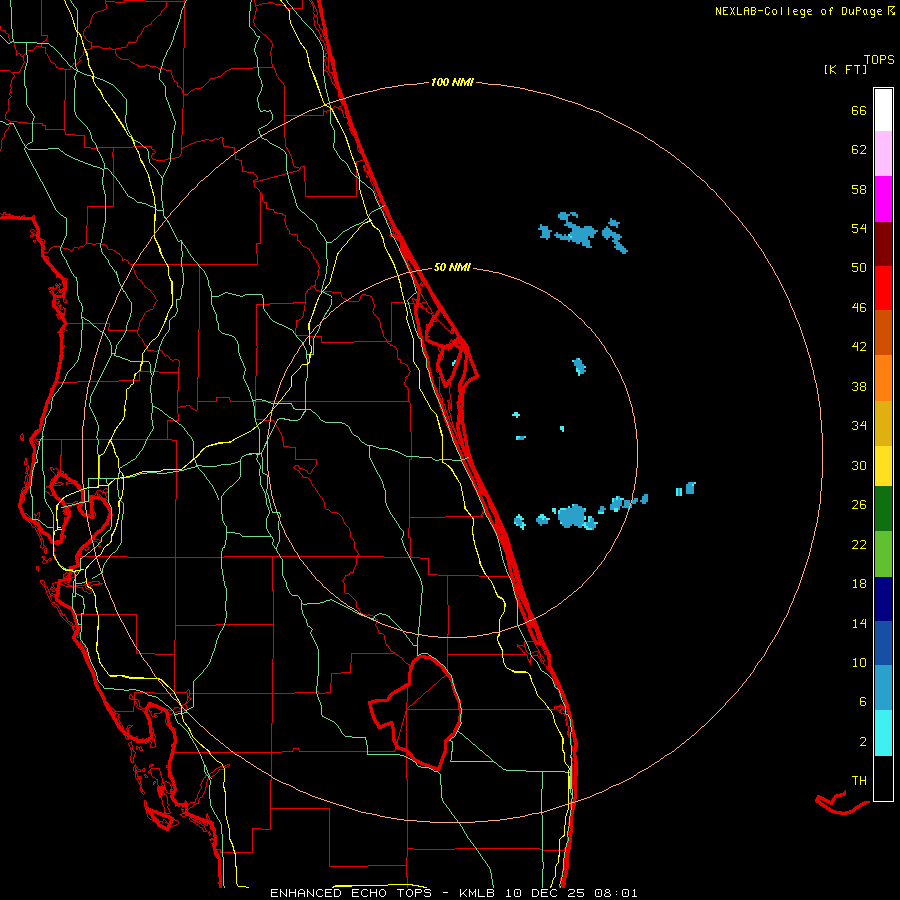This screenshot has height=900, width=900.
Task: Click the '100 NMI' range ring label
Action: (x=452, y=82)
